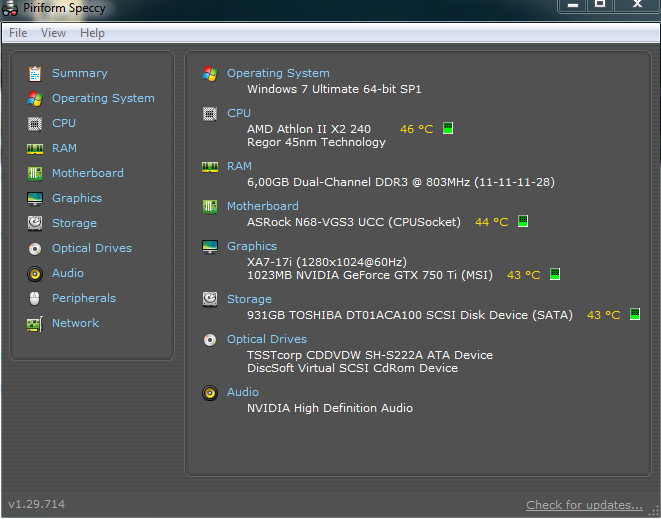Viewport: 661px width, 519px height.
Task: Click the Graphics monitor icon in summary panel
Action: (210, 247)
